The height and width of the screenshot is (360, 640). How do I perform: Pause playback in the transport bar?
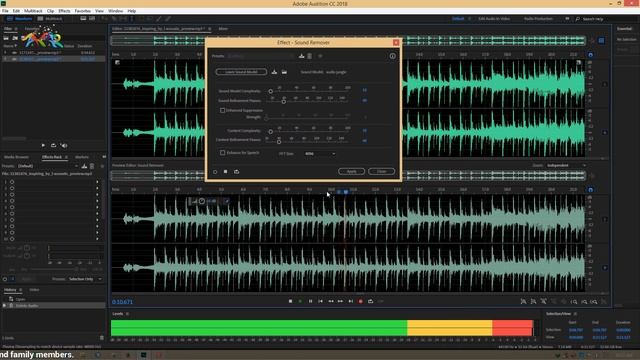click(x=310, y=301)
